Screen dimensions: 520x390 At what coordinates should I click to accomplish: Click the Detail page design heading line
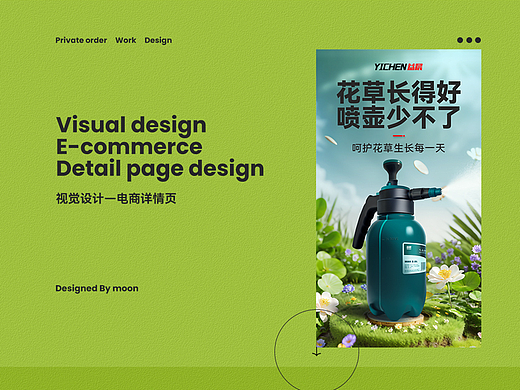click(x=160, y=169)
